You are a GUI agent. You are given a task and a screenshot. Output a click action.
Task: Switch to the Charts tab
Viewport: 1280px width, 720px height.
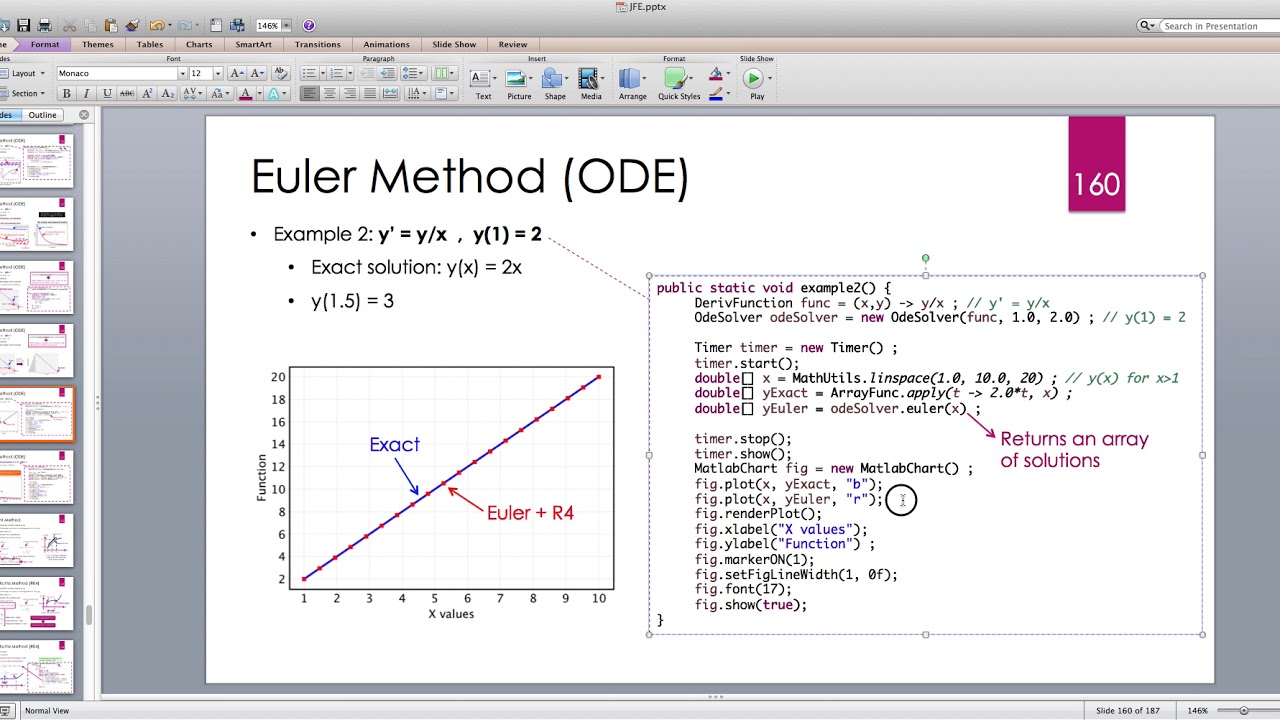(x=199, y=44)
